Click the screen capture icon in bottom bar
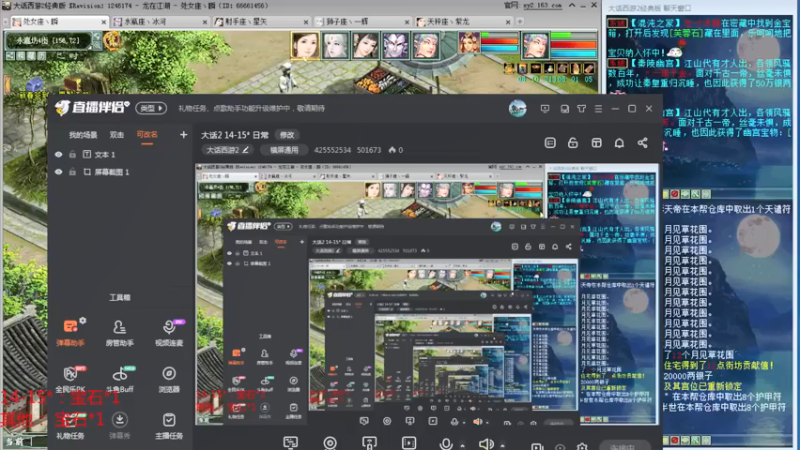The width and height of the screenshot is (800, 450). 290,443
